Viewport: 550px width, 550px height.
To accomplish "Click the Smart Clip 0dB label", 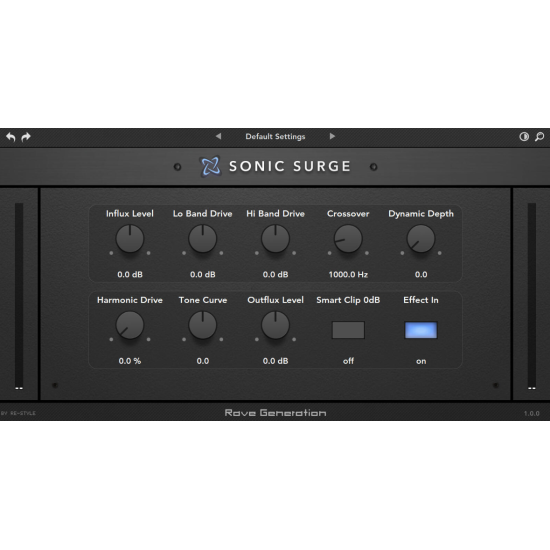I will point(348,300).
